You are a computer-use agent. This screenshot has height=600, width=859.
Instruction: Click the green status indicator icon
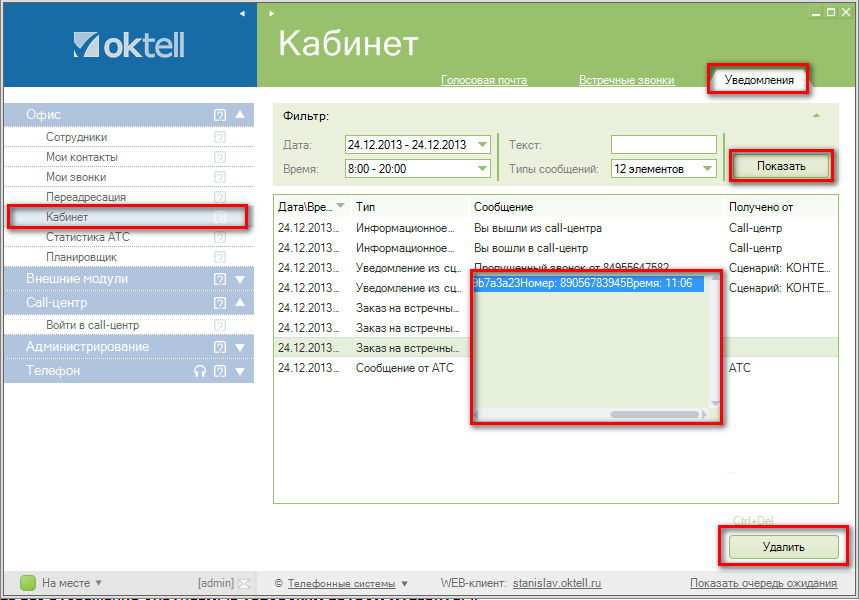click(x=28, y=583)
